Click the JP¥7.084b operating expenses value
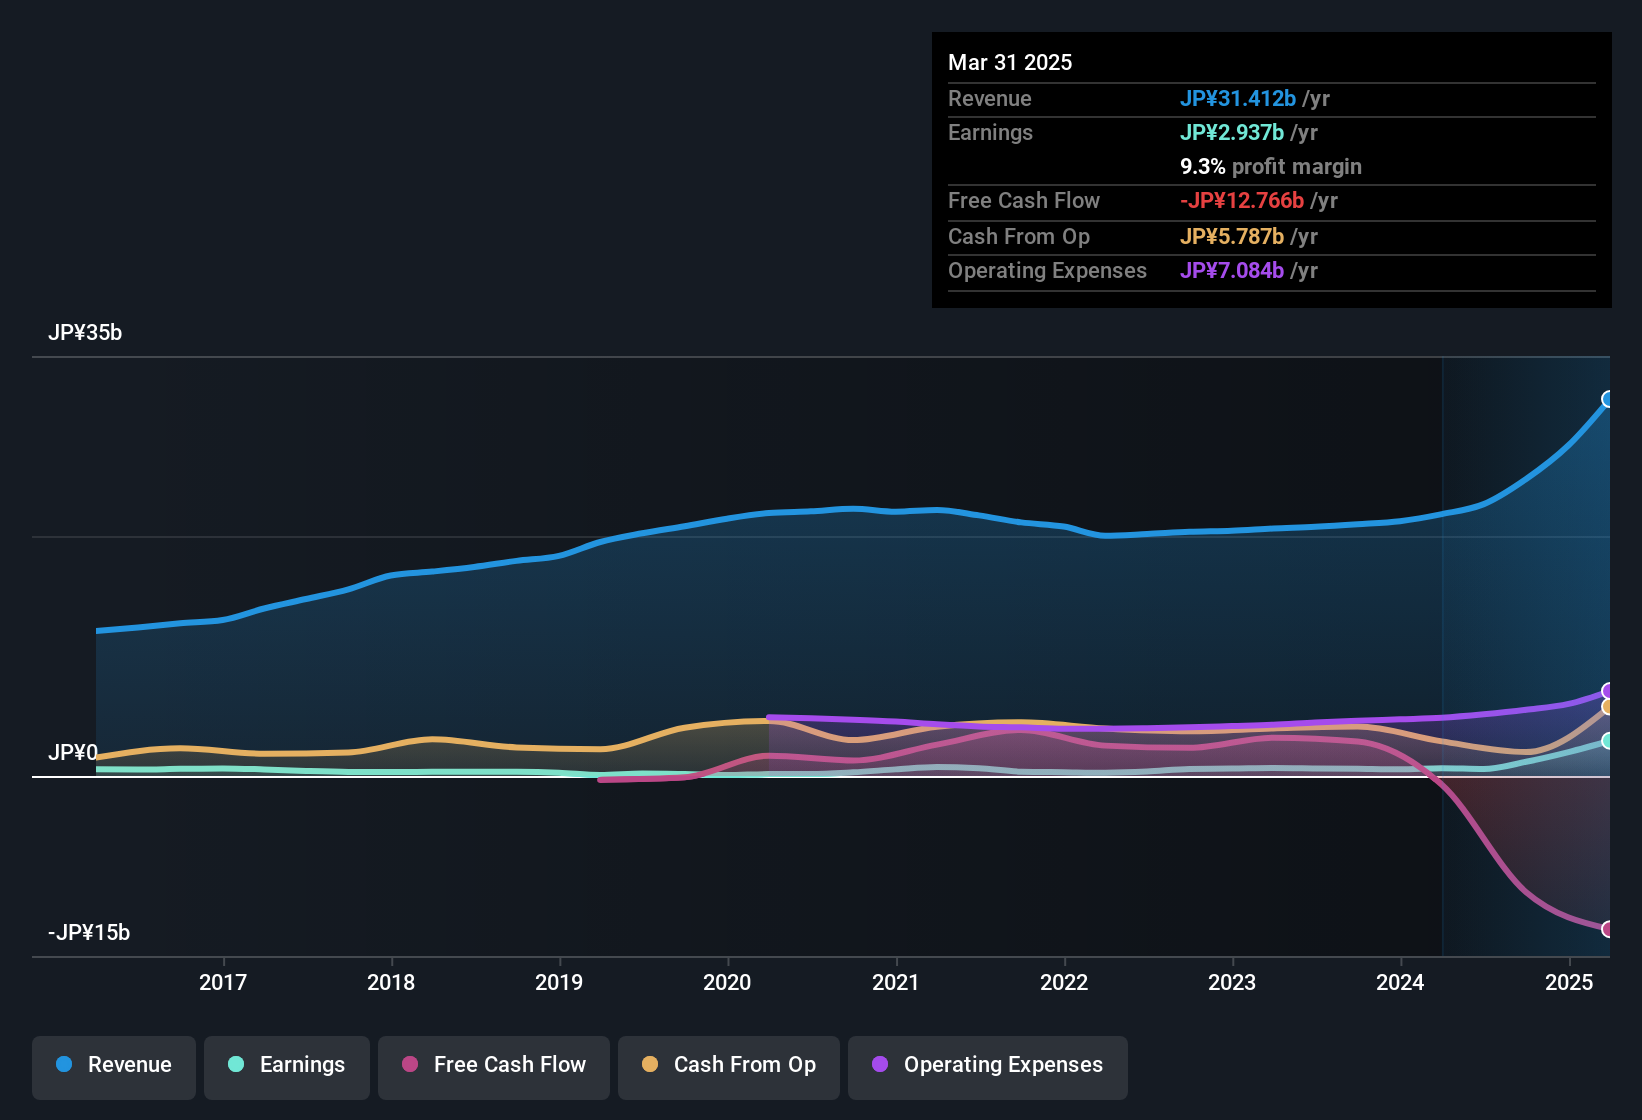 [x=1232, y=271]
